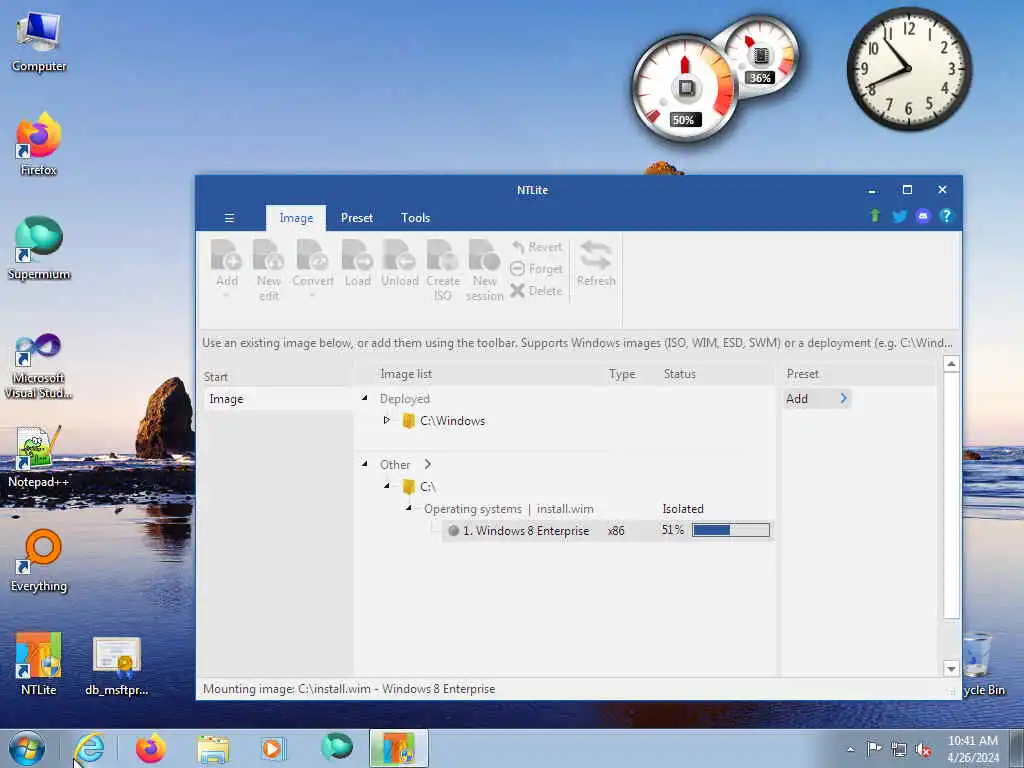Open the Computer desktop icon
Image resolution: width=1024 pixels, height=768 pixels.
[39, 42]
